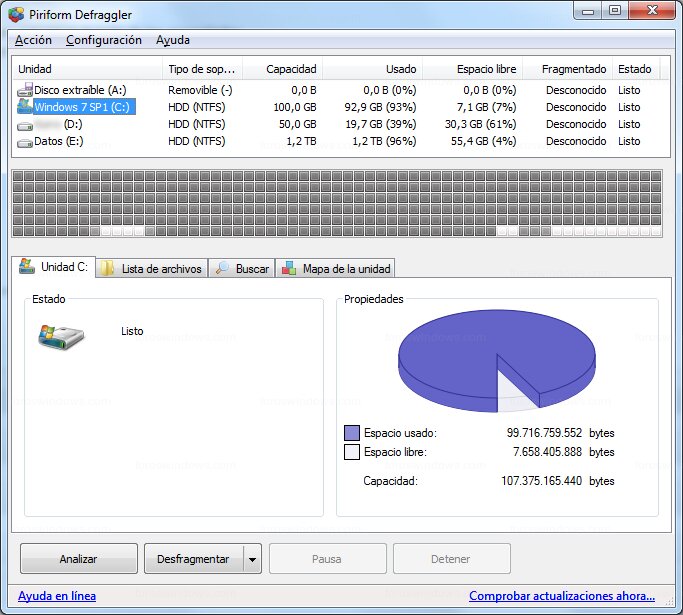The height and width of the screenshot is (615, 683).
Task: Click the large Windows drive icon under Estado
Action: [61, 338]
